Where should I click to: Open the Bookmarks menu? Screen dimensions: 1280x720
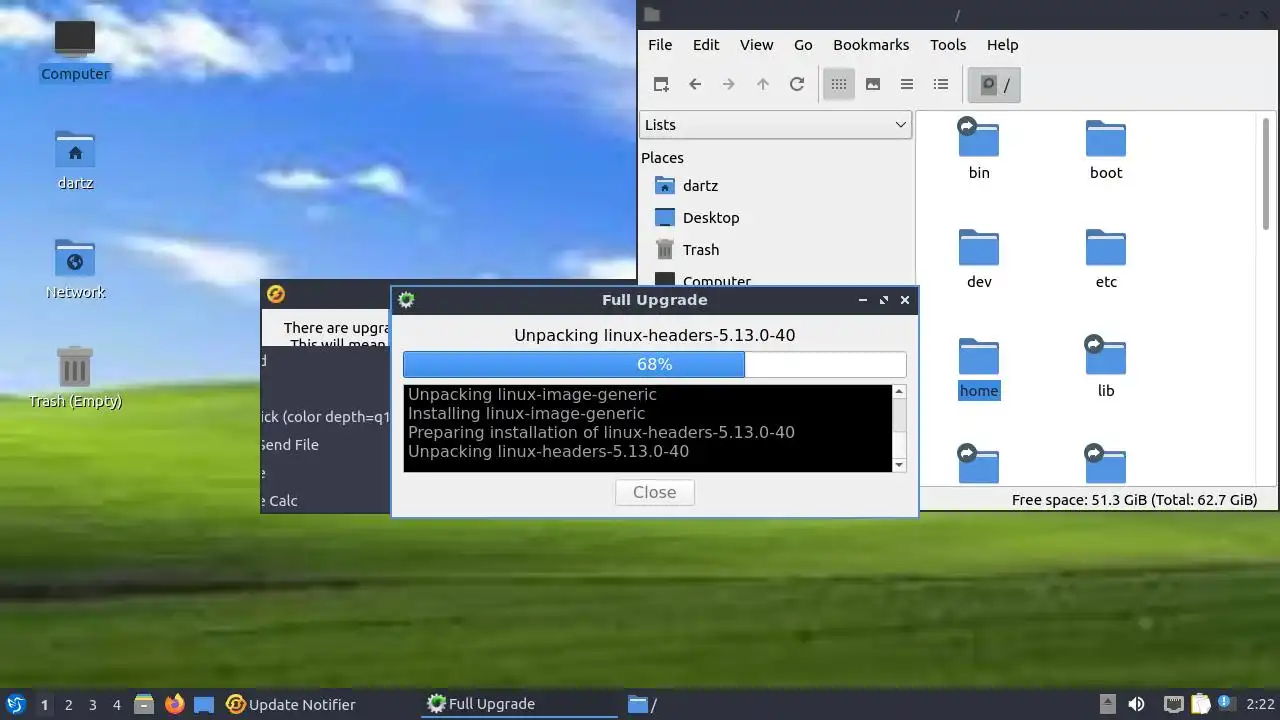[871, 44]
